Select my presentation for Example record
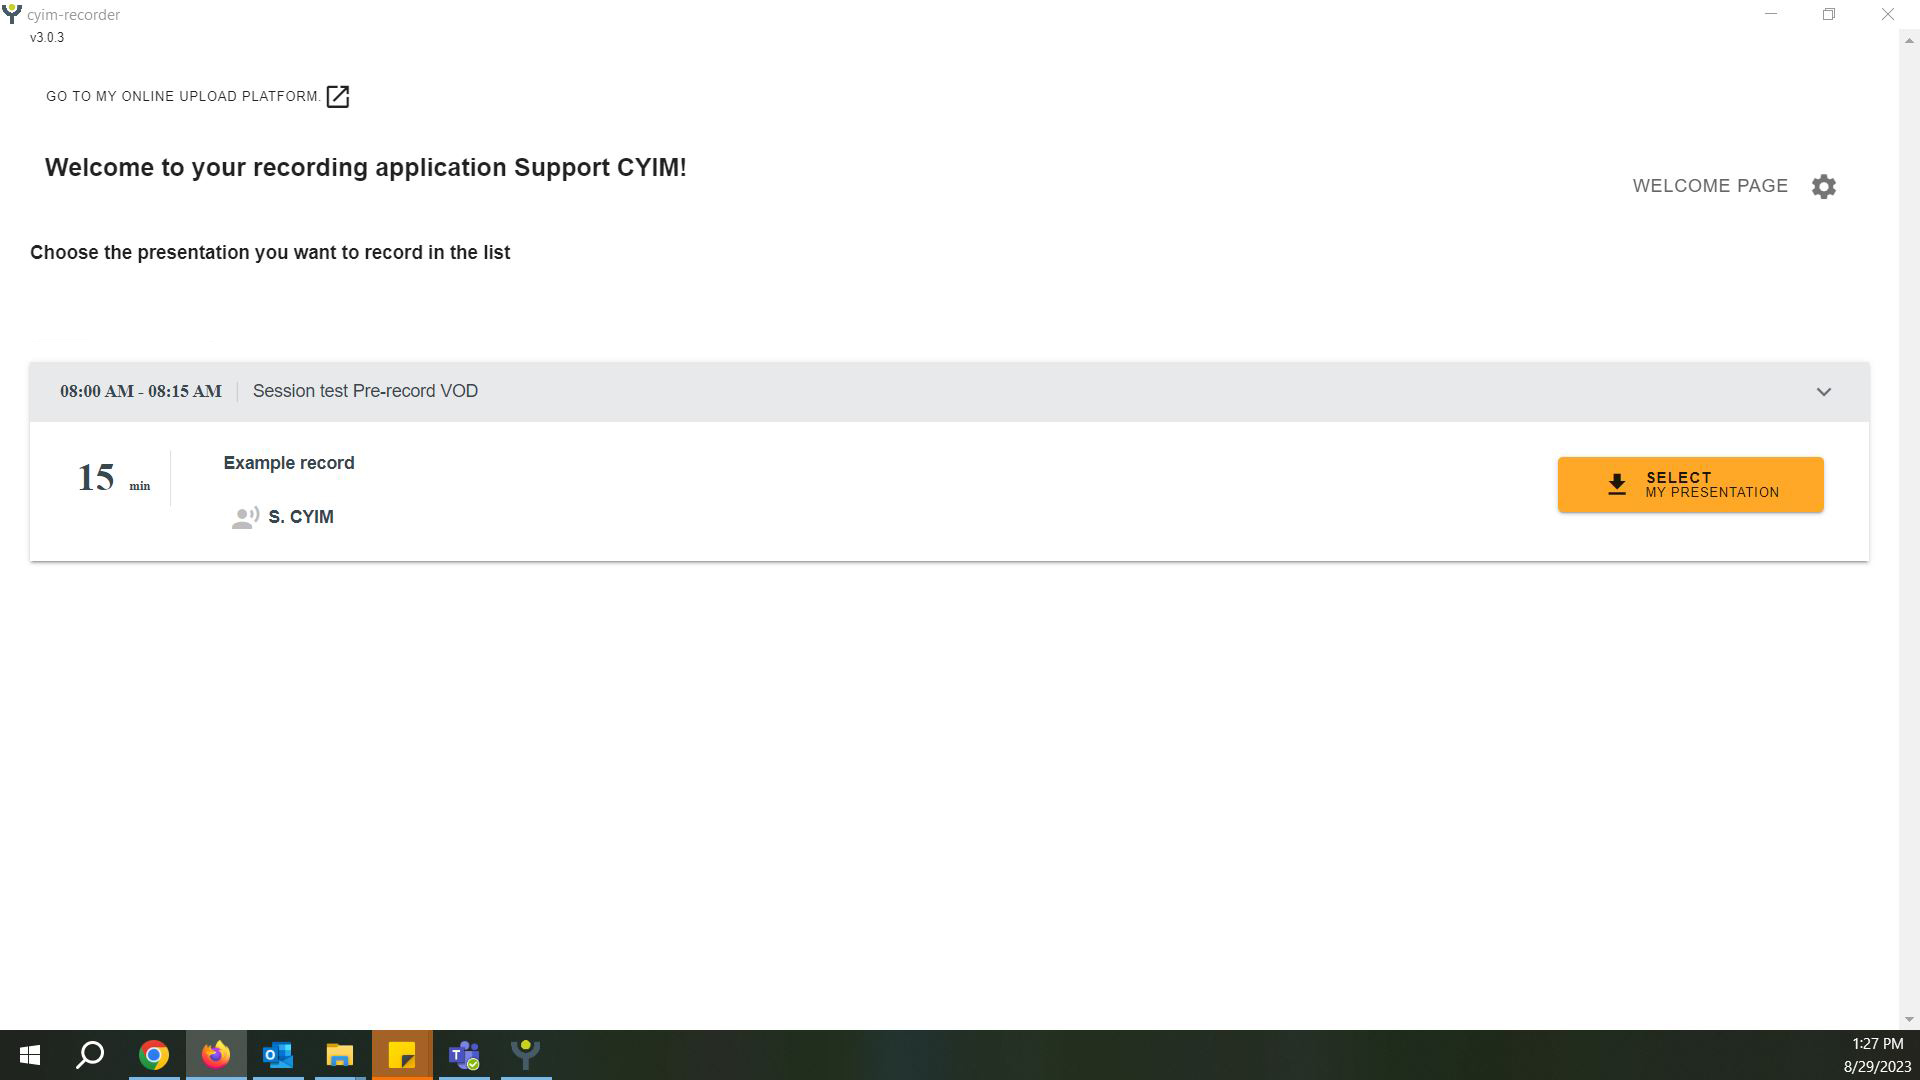1920x1080 pixels. [1690, 485]
